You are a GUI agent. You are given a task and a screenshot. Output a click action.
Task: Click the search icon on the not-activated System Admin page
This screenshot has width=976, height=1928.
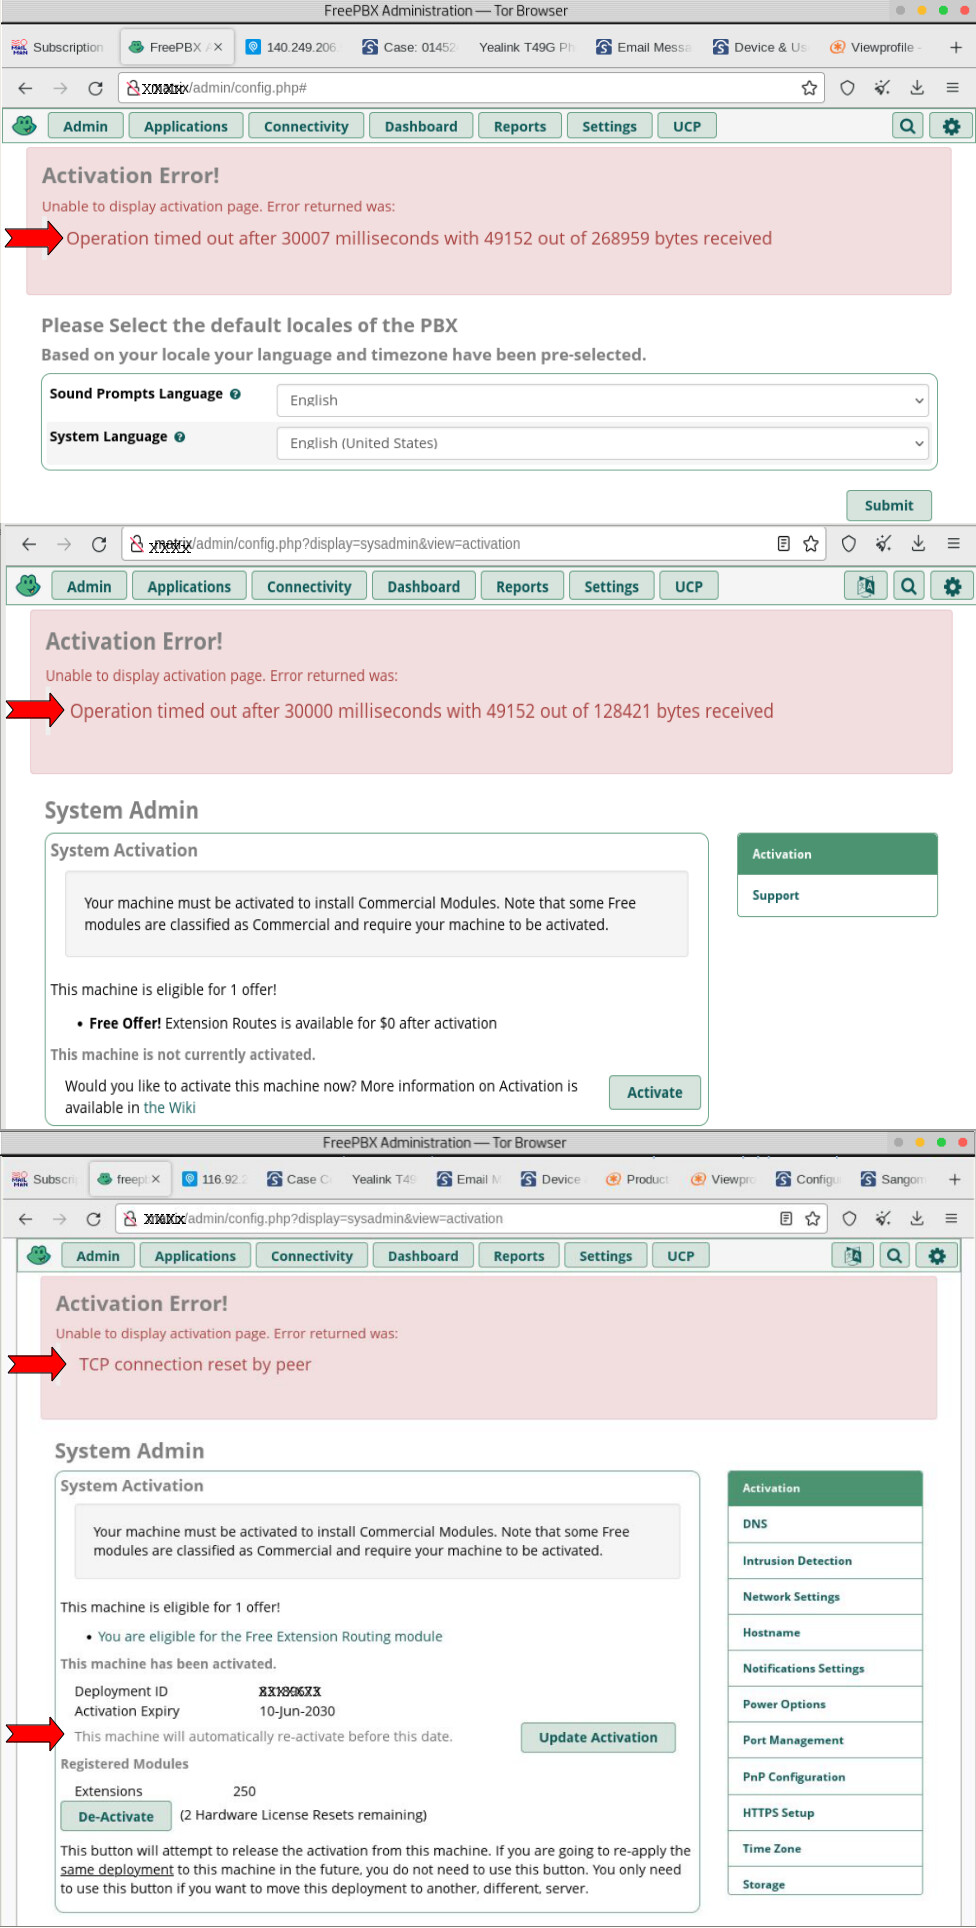[908, 586]
